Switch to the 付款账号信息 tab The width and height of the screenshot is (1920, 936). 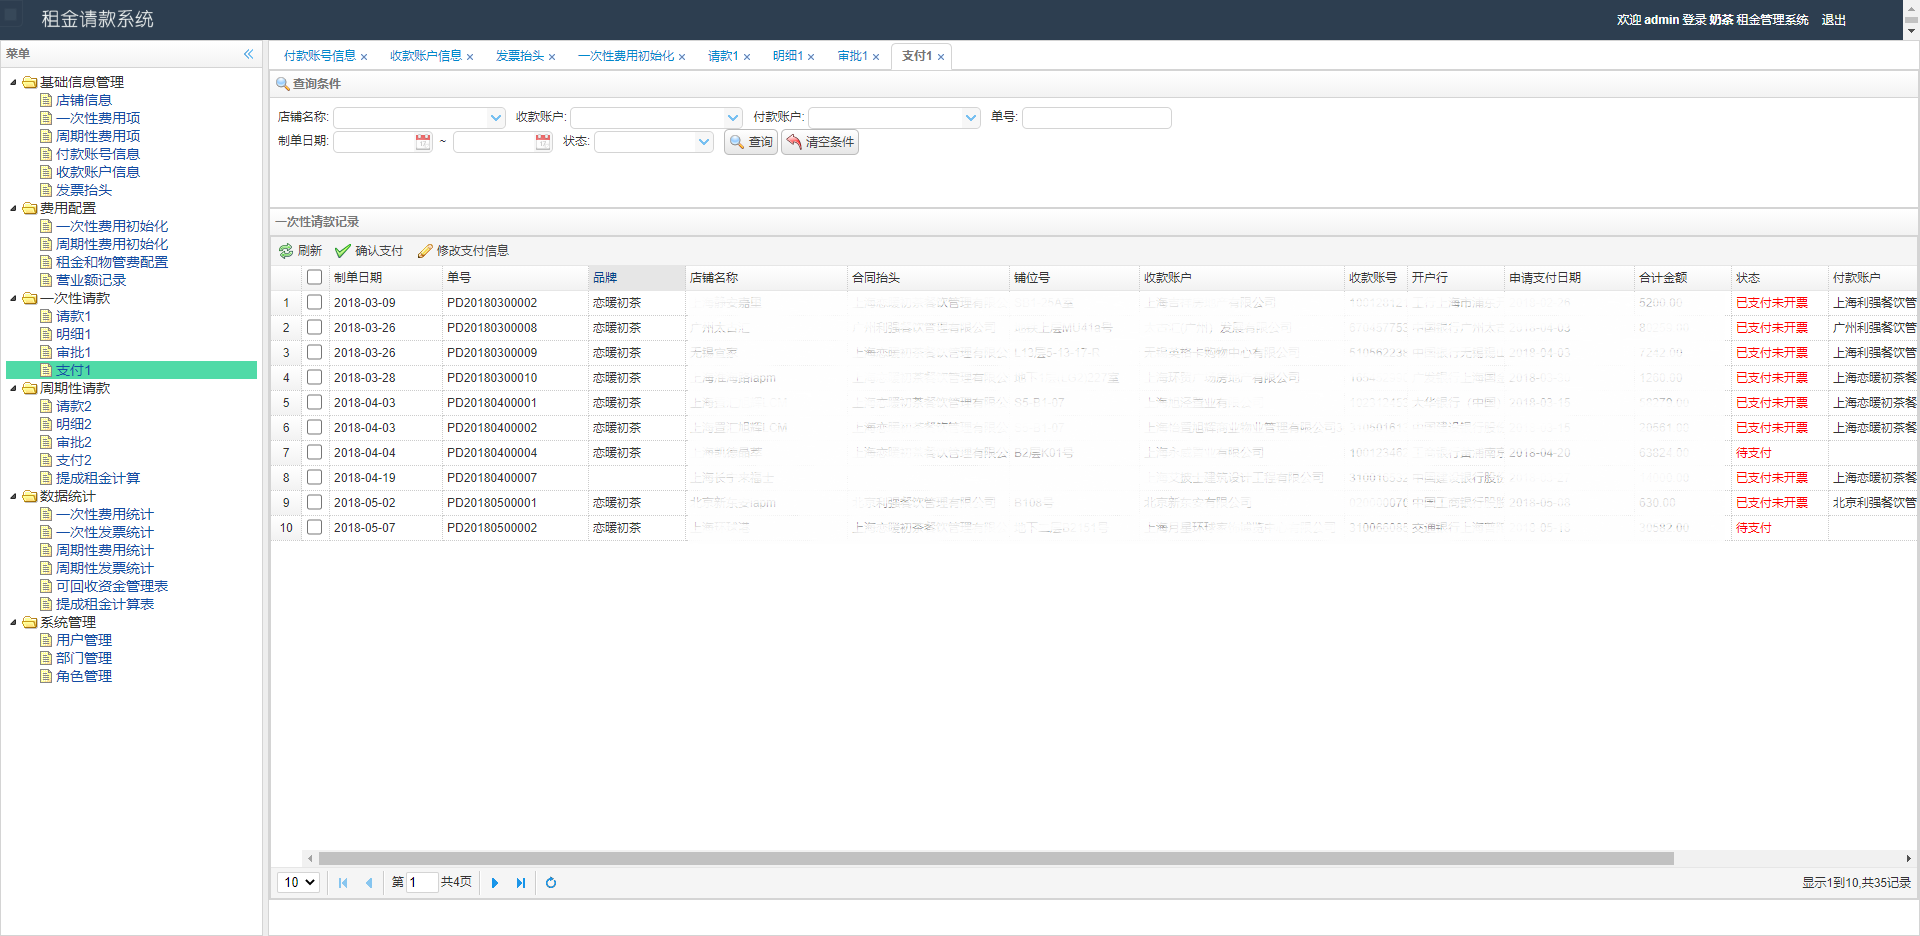(319, 56)
